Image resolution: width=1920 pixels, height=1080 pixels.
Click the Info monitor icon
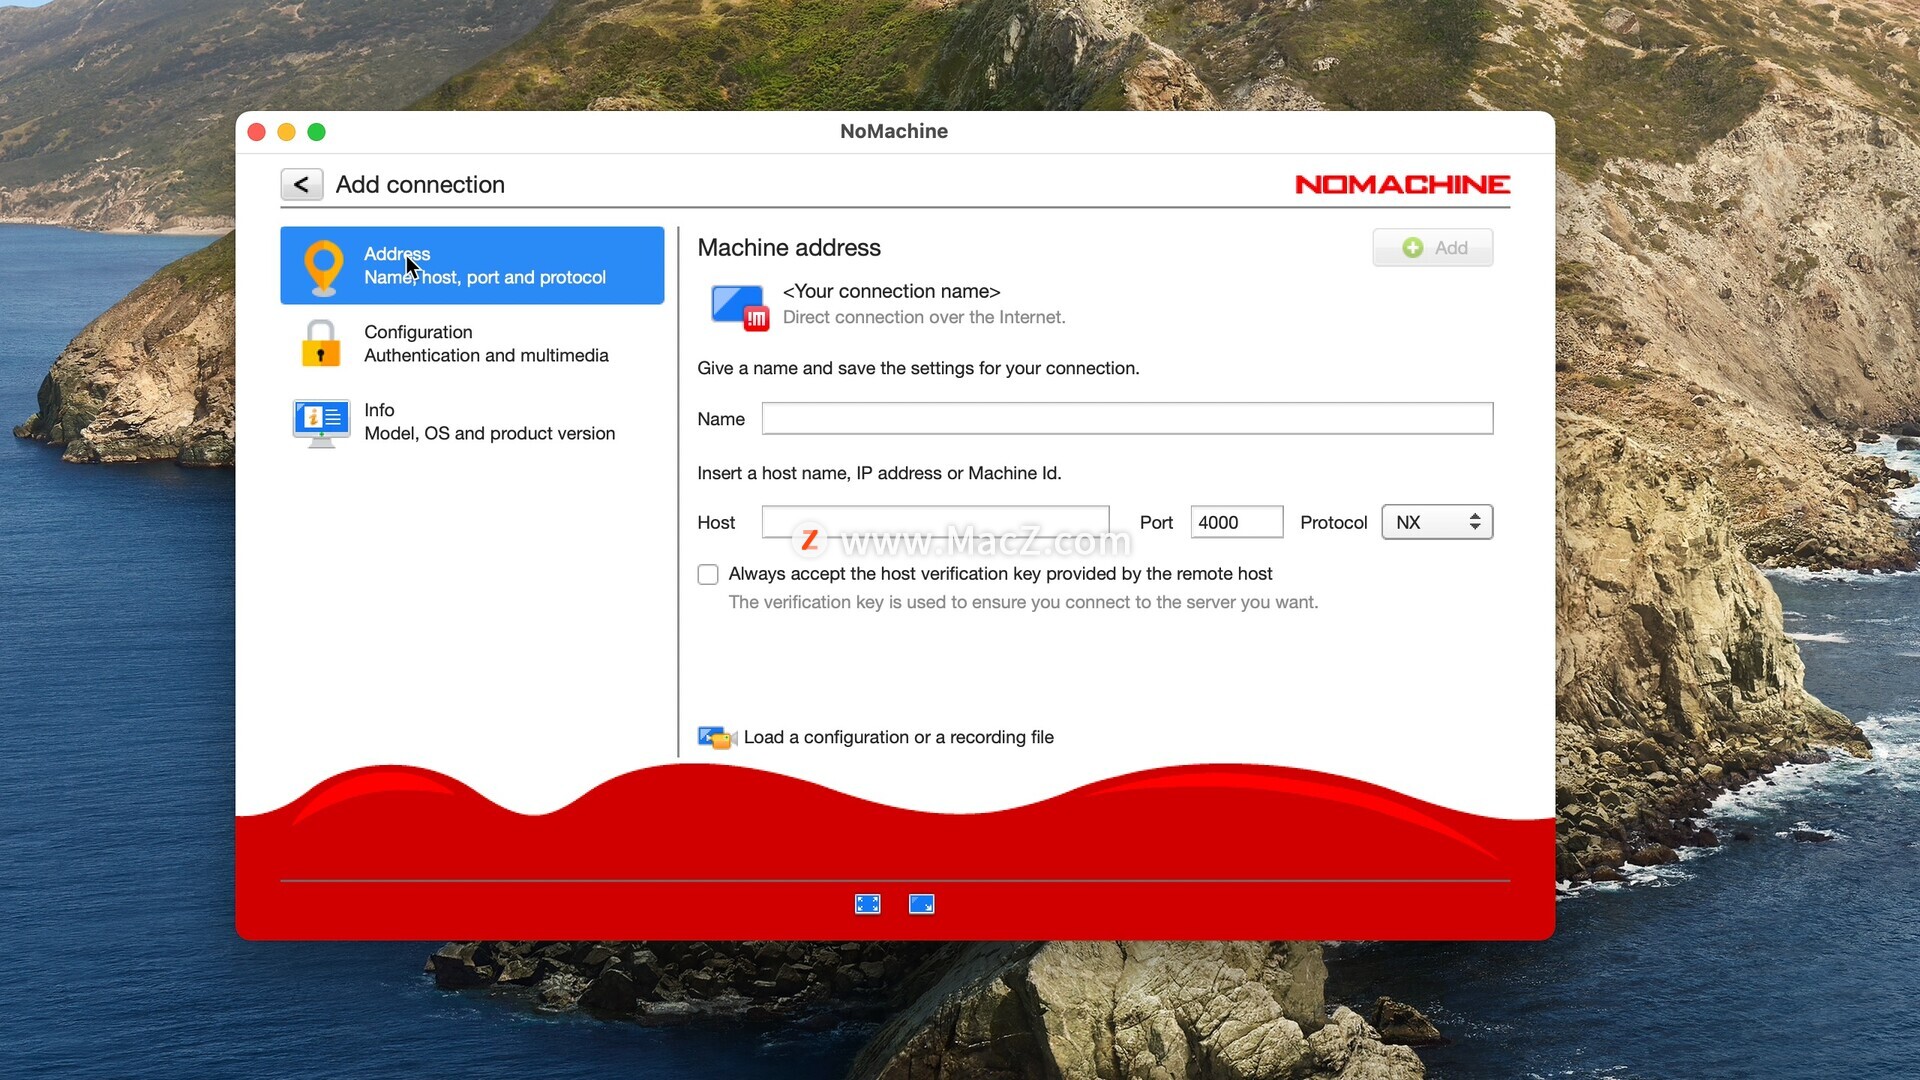tap(321, 422)
